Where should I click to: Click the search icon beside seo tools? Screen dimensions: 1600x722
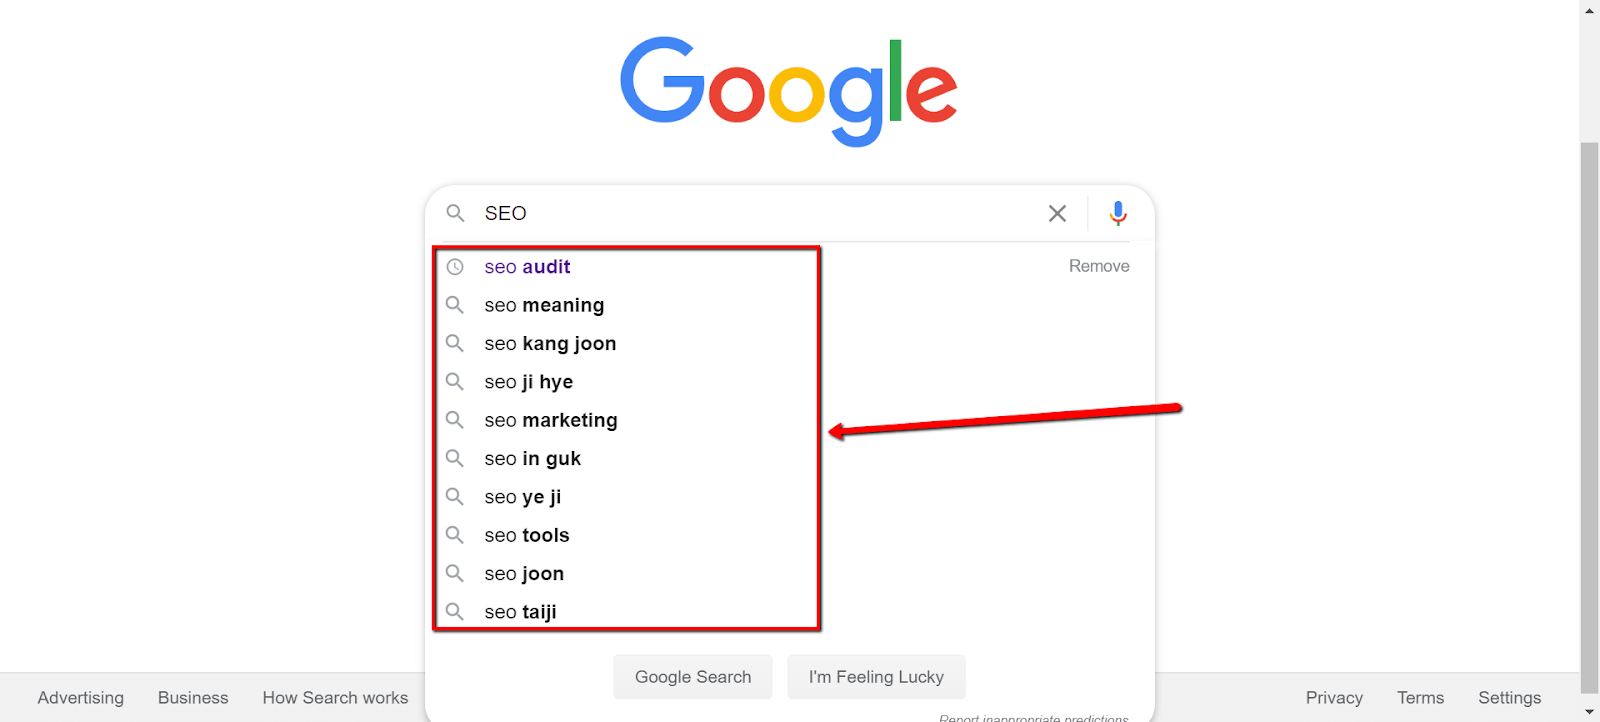455,535
